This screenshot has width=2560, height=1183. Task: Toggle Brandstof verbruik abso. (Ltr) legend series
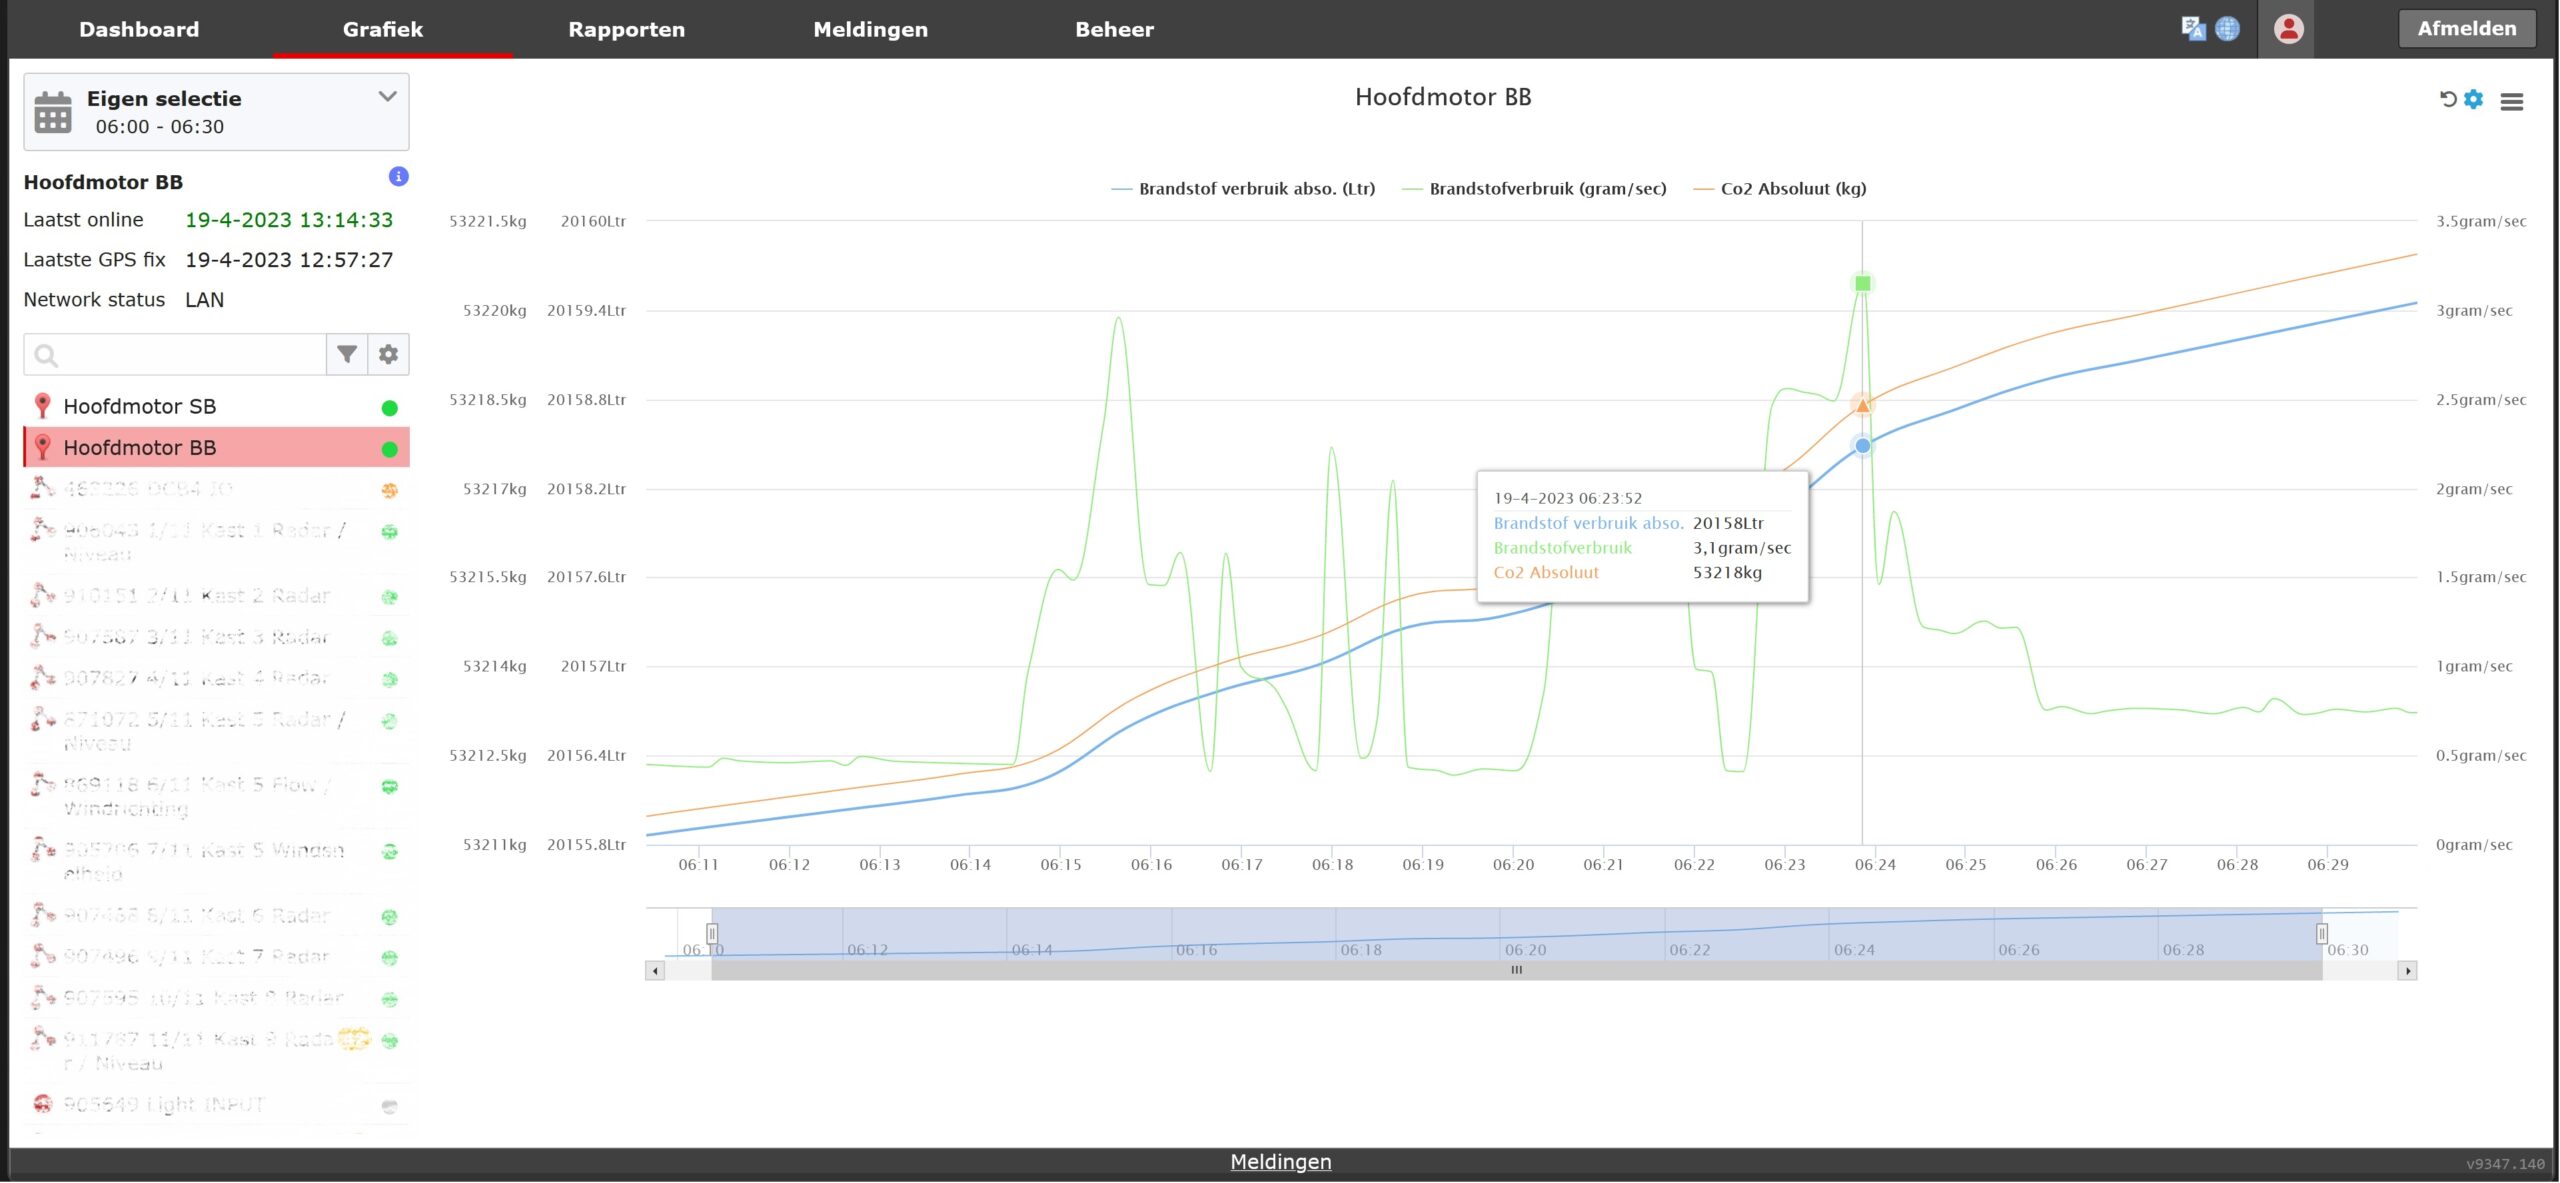point(1256,189)
